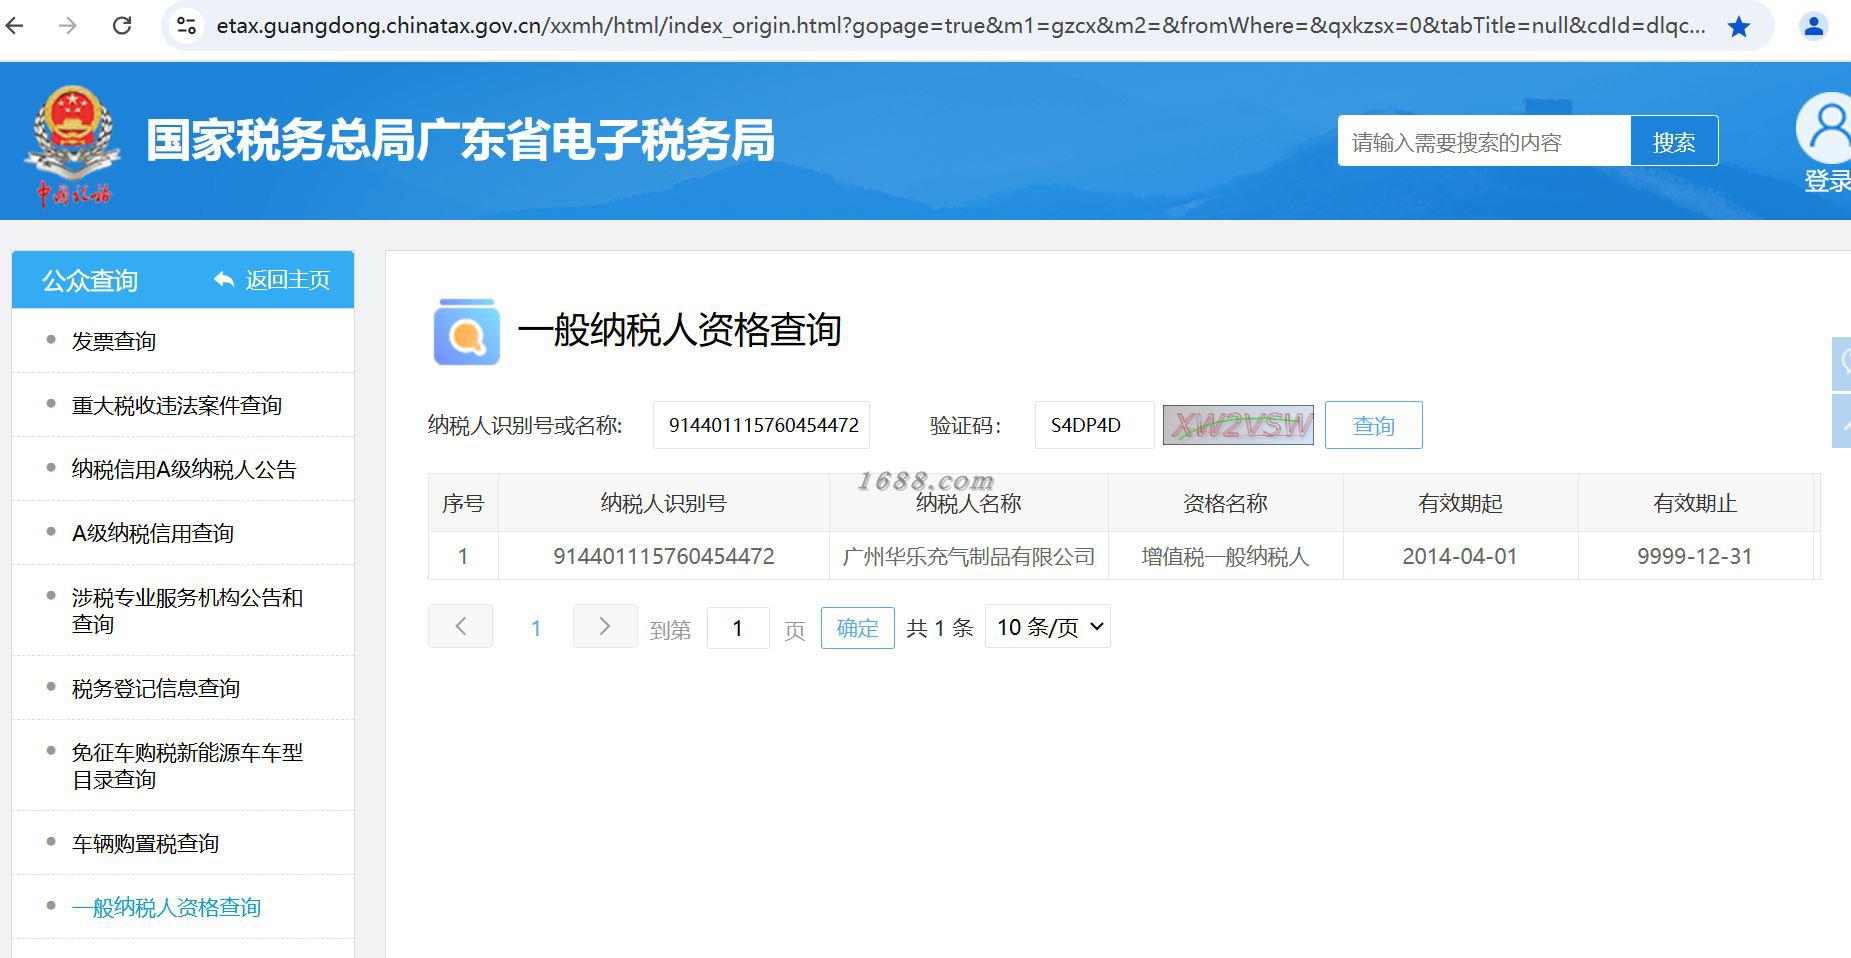This screenshot has width=1851, height=958.
Task: Select 税务登记信息查询 sidebar item
Action: coord(156,688)
